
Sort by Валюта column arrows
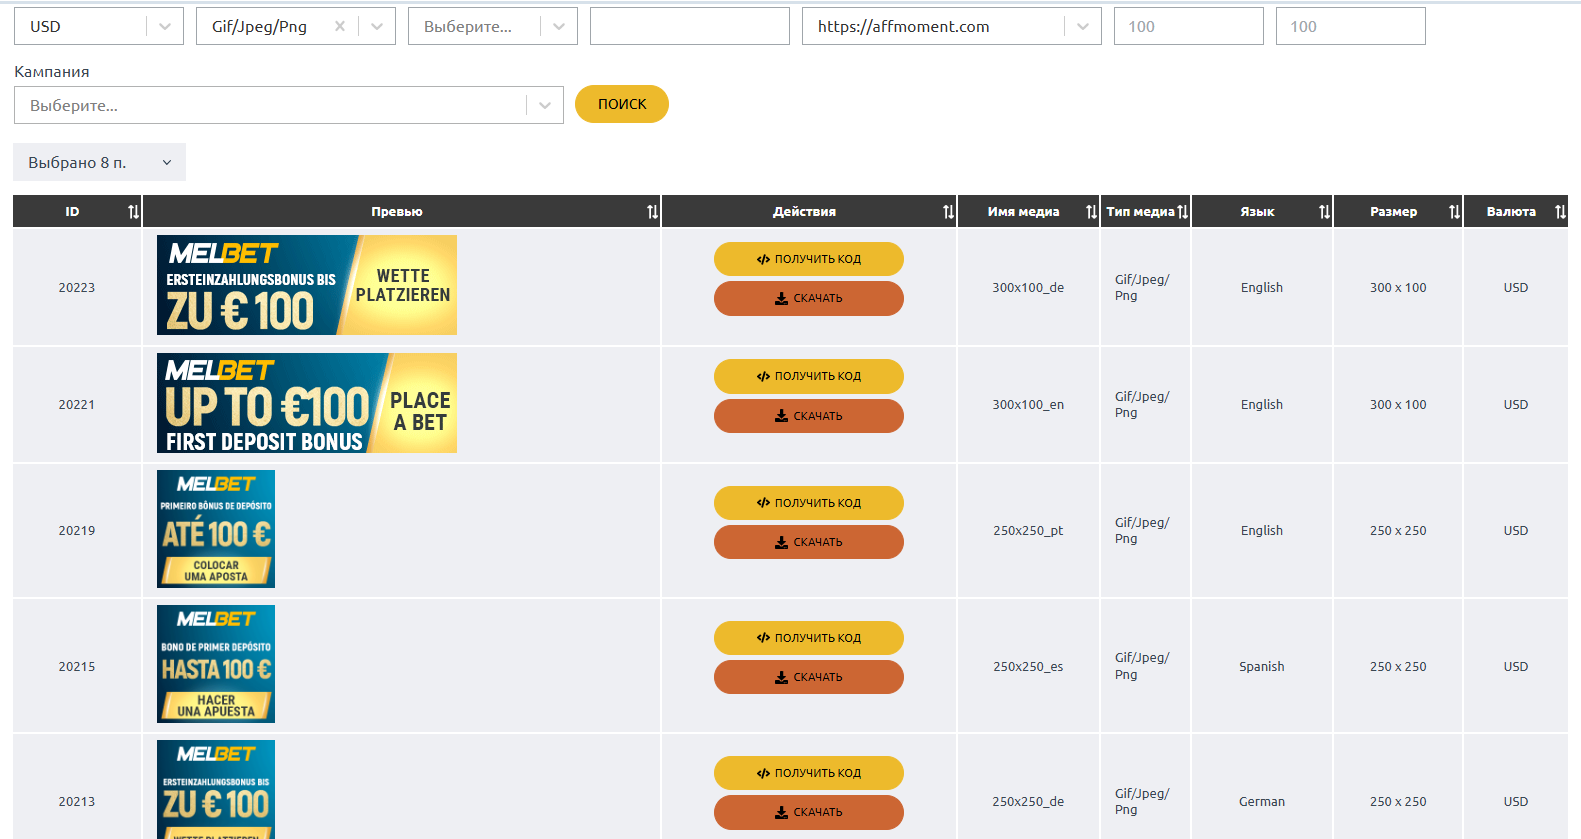(1560, 212)
